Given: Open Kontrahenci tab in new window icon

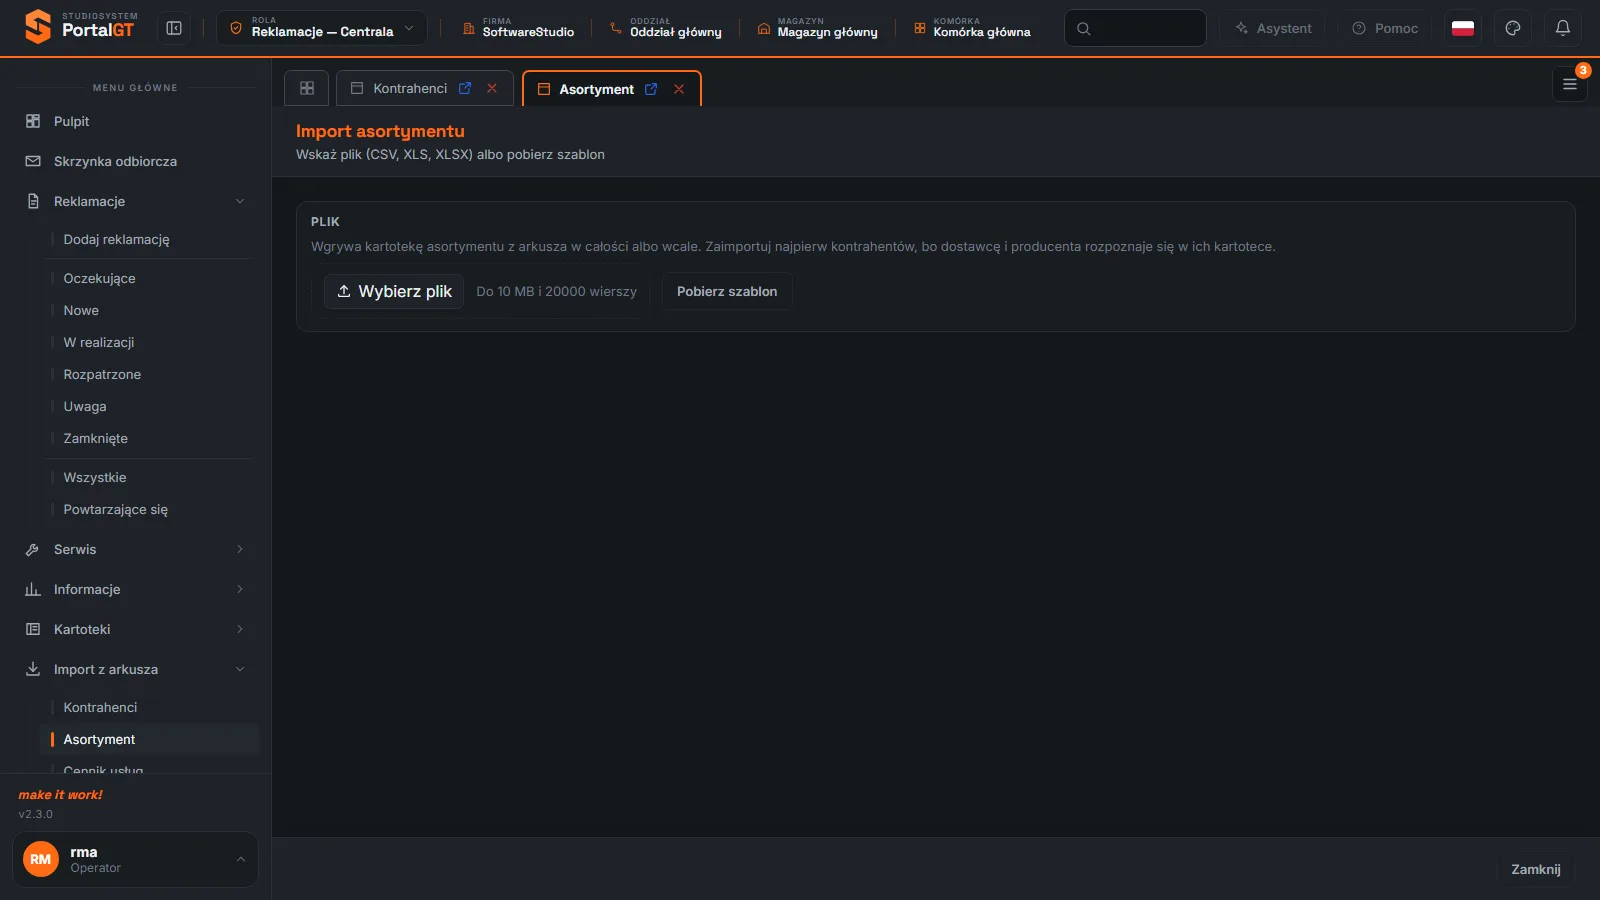Looking at the screenshot, I should [x=465, y=88].
